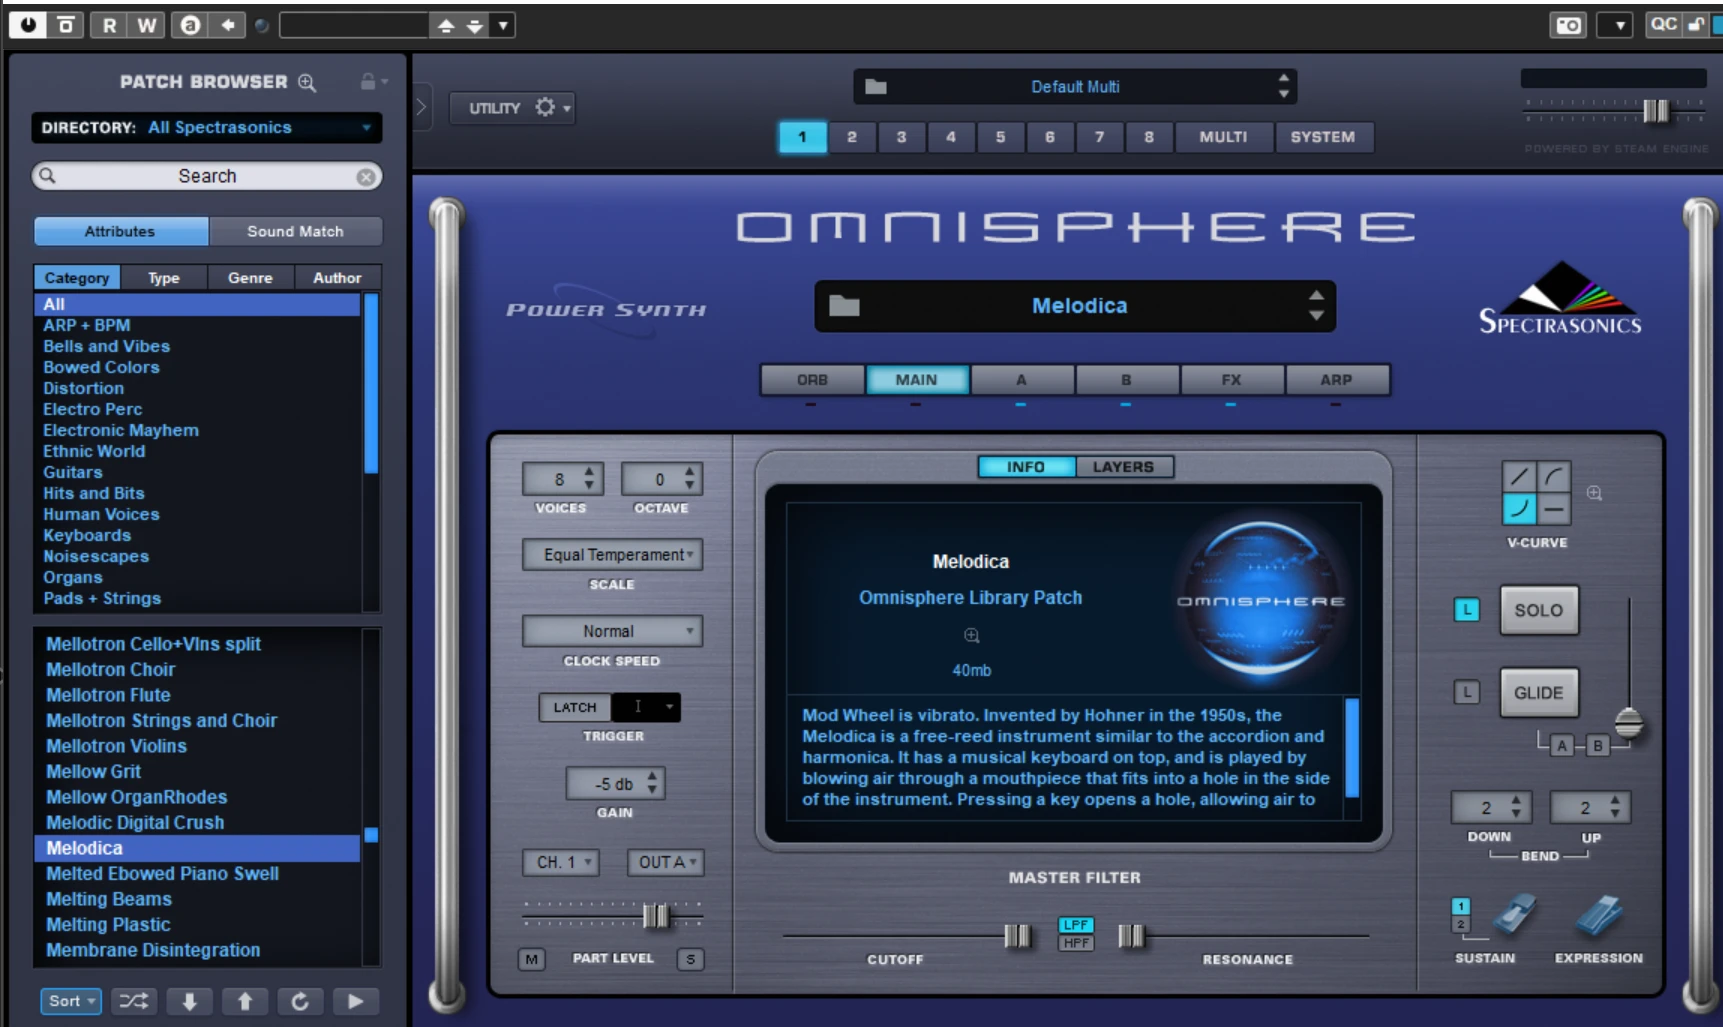Click the info zoom magnifier under library patch
This screenshot has height=1027, width=1723.
pos(971,636)
